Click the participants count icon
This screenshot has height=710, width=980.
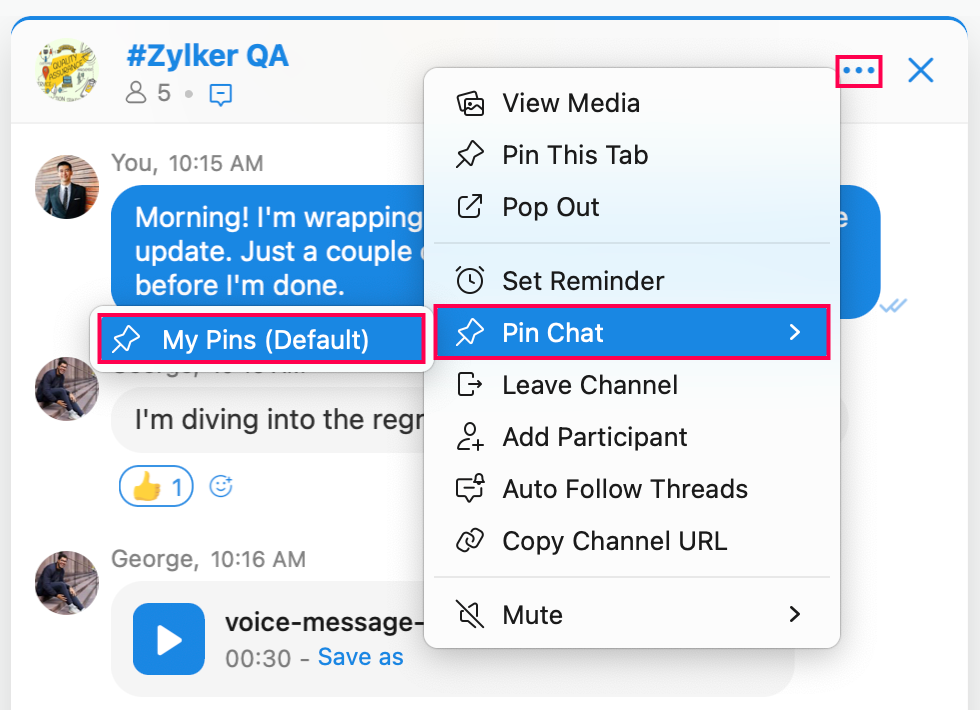136,94
